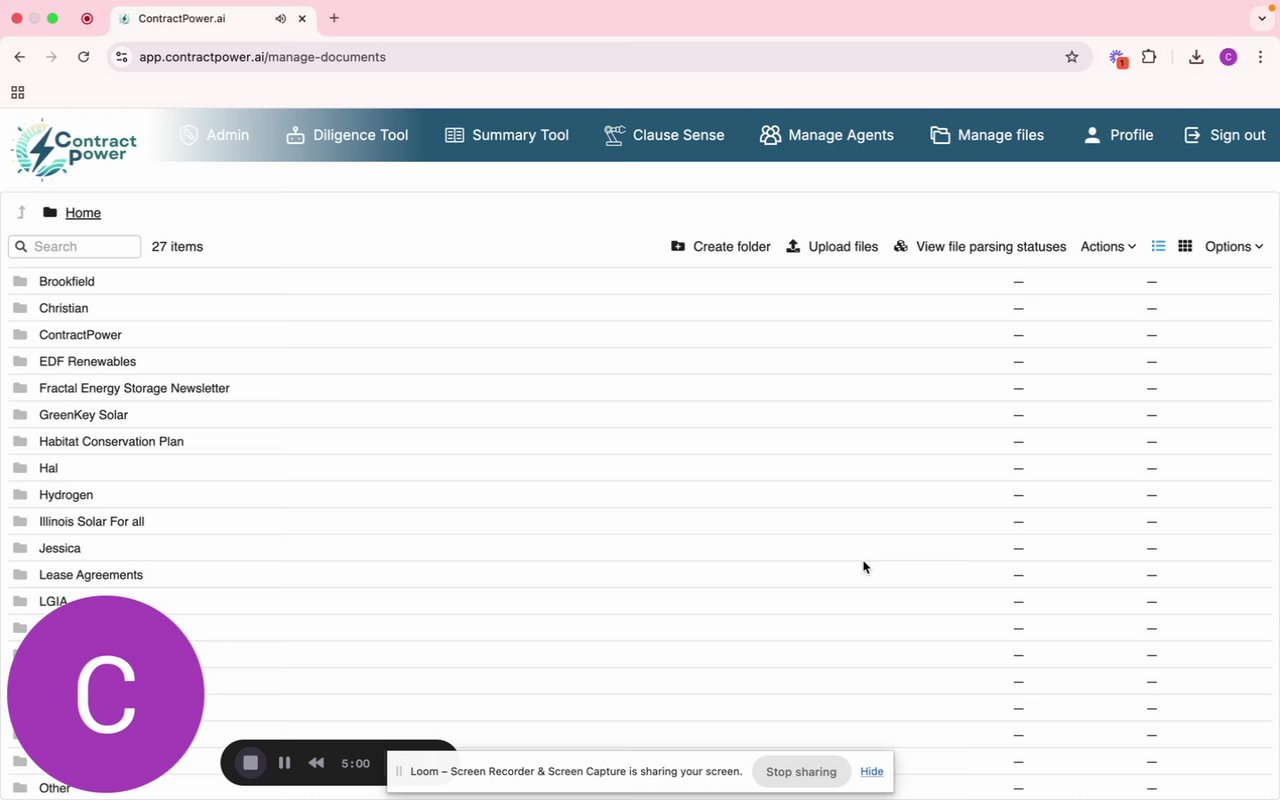
Task: Pause the Loom recording
Action: tap(285, 763)
